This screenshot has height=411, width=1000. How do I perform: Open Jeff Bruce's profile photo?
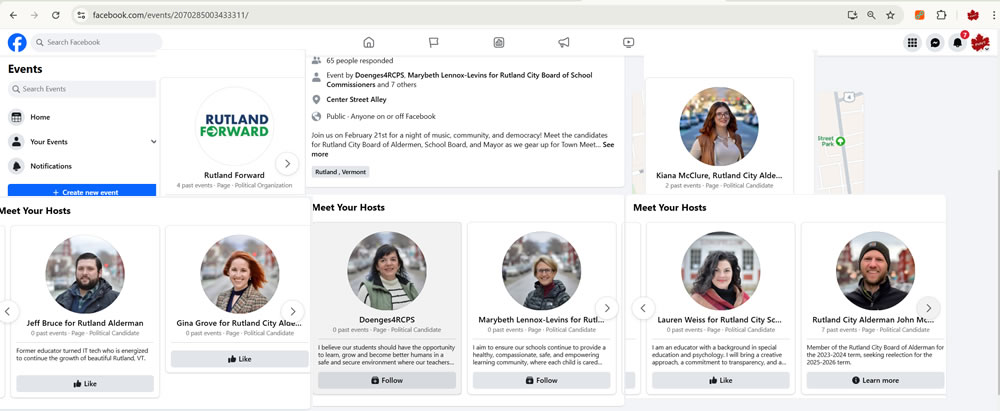coord(85,274)
